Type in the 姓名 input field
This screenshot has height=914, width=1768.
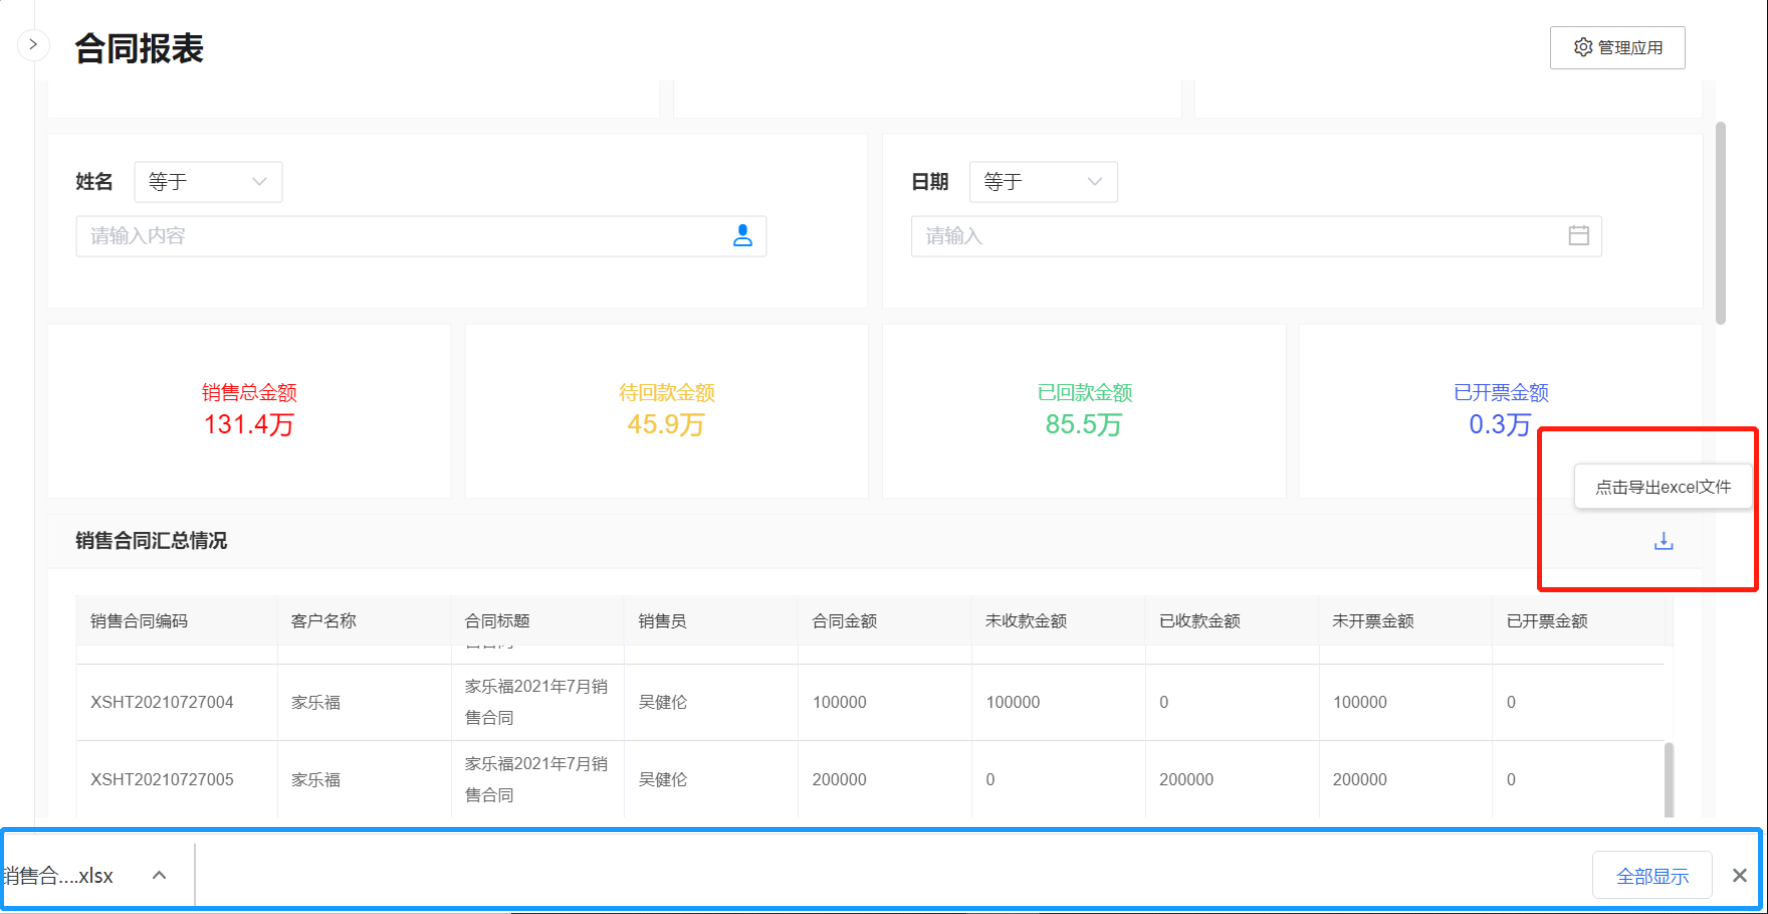point(400,236)
